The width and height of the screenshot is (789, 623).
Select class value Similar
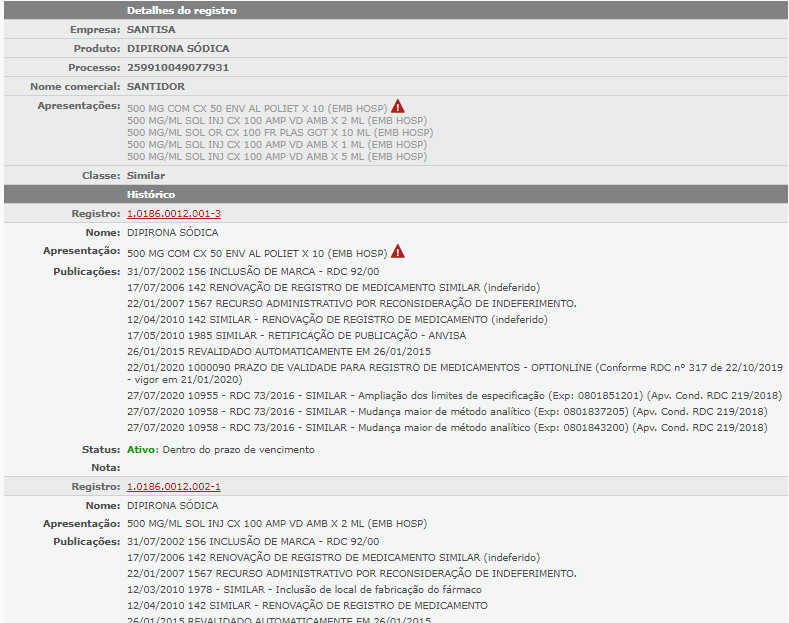(x=146, y=176)
